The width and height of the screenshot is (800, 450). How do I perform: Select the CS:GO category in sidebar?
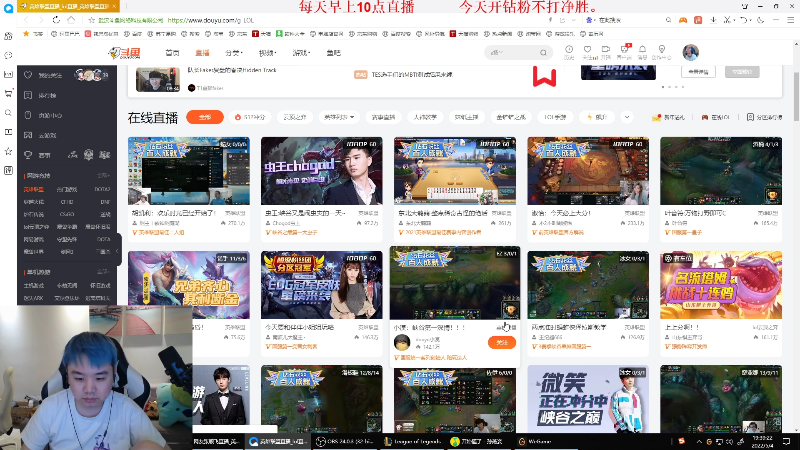click(x=67, y=214)
